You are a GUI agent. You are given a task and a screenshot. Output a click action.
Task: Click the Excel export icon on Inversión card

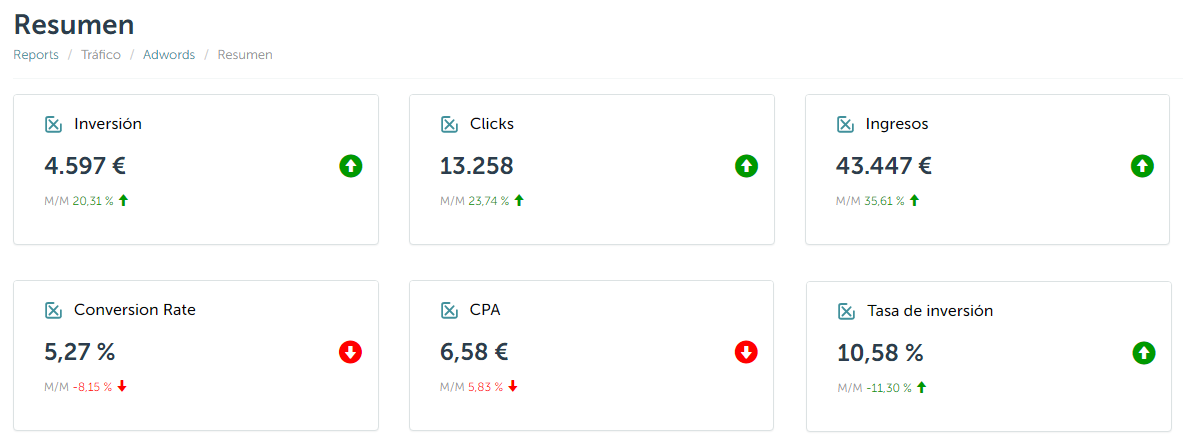pyautogui.click(x=54, y=124)
